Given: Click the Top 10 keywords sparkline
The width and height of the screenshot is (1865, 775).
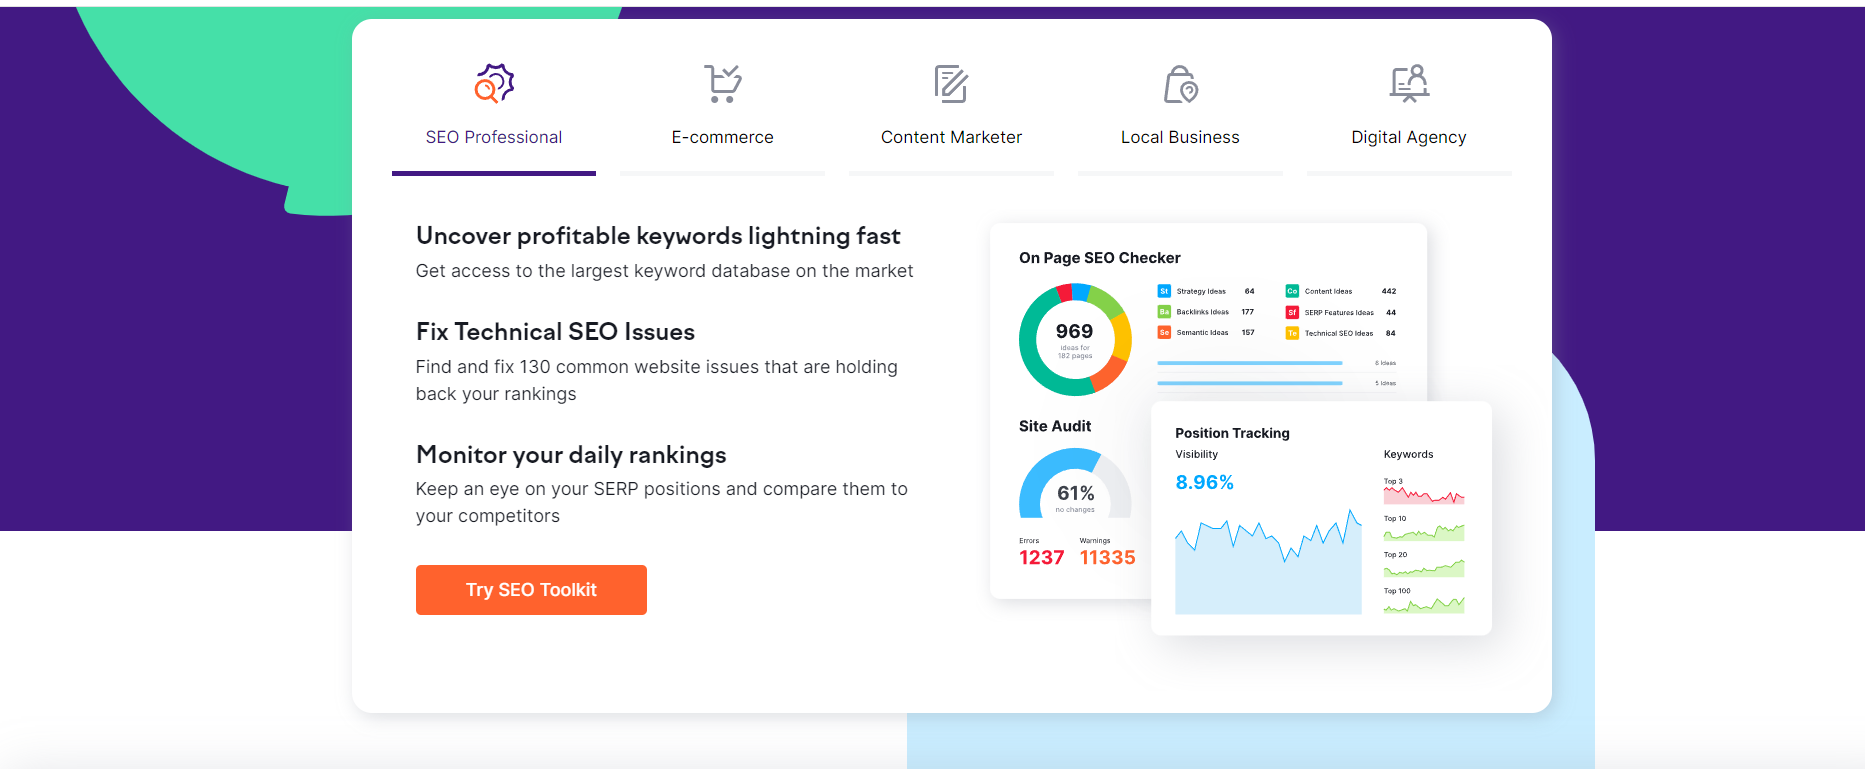Looking at the screenshot, I should pos(1424,532).
